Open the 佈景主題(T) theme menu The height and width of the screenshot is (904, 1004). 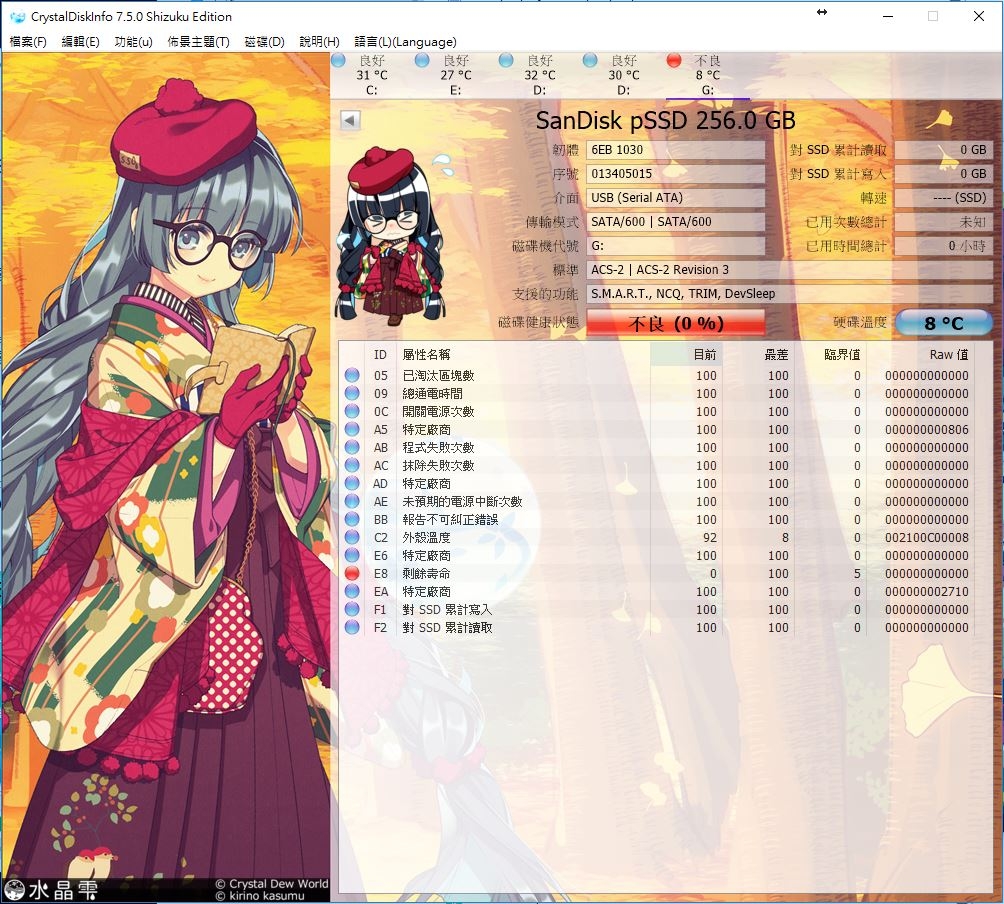pyautogui.click(x=198, y=42)
